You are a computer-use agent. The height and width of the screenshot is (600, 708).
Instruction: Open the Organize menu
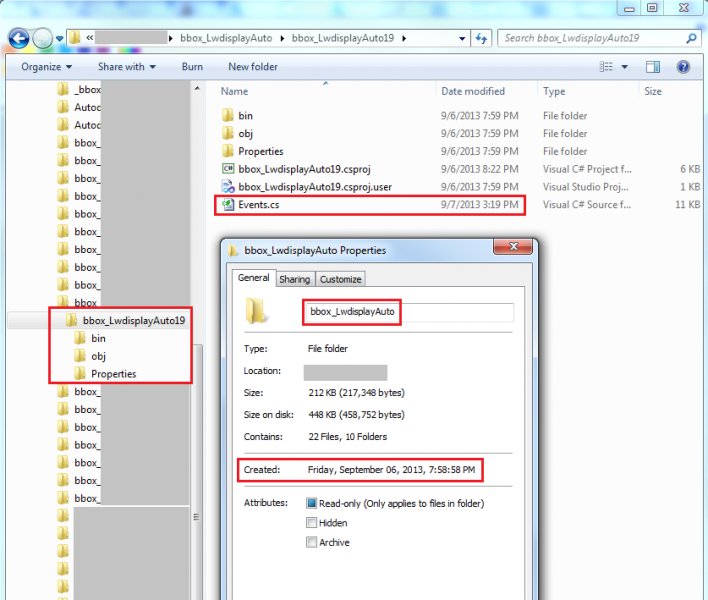(47, 67)
